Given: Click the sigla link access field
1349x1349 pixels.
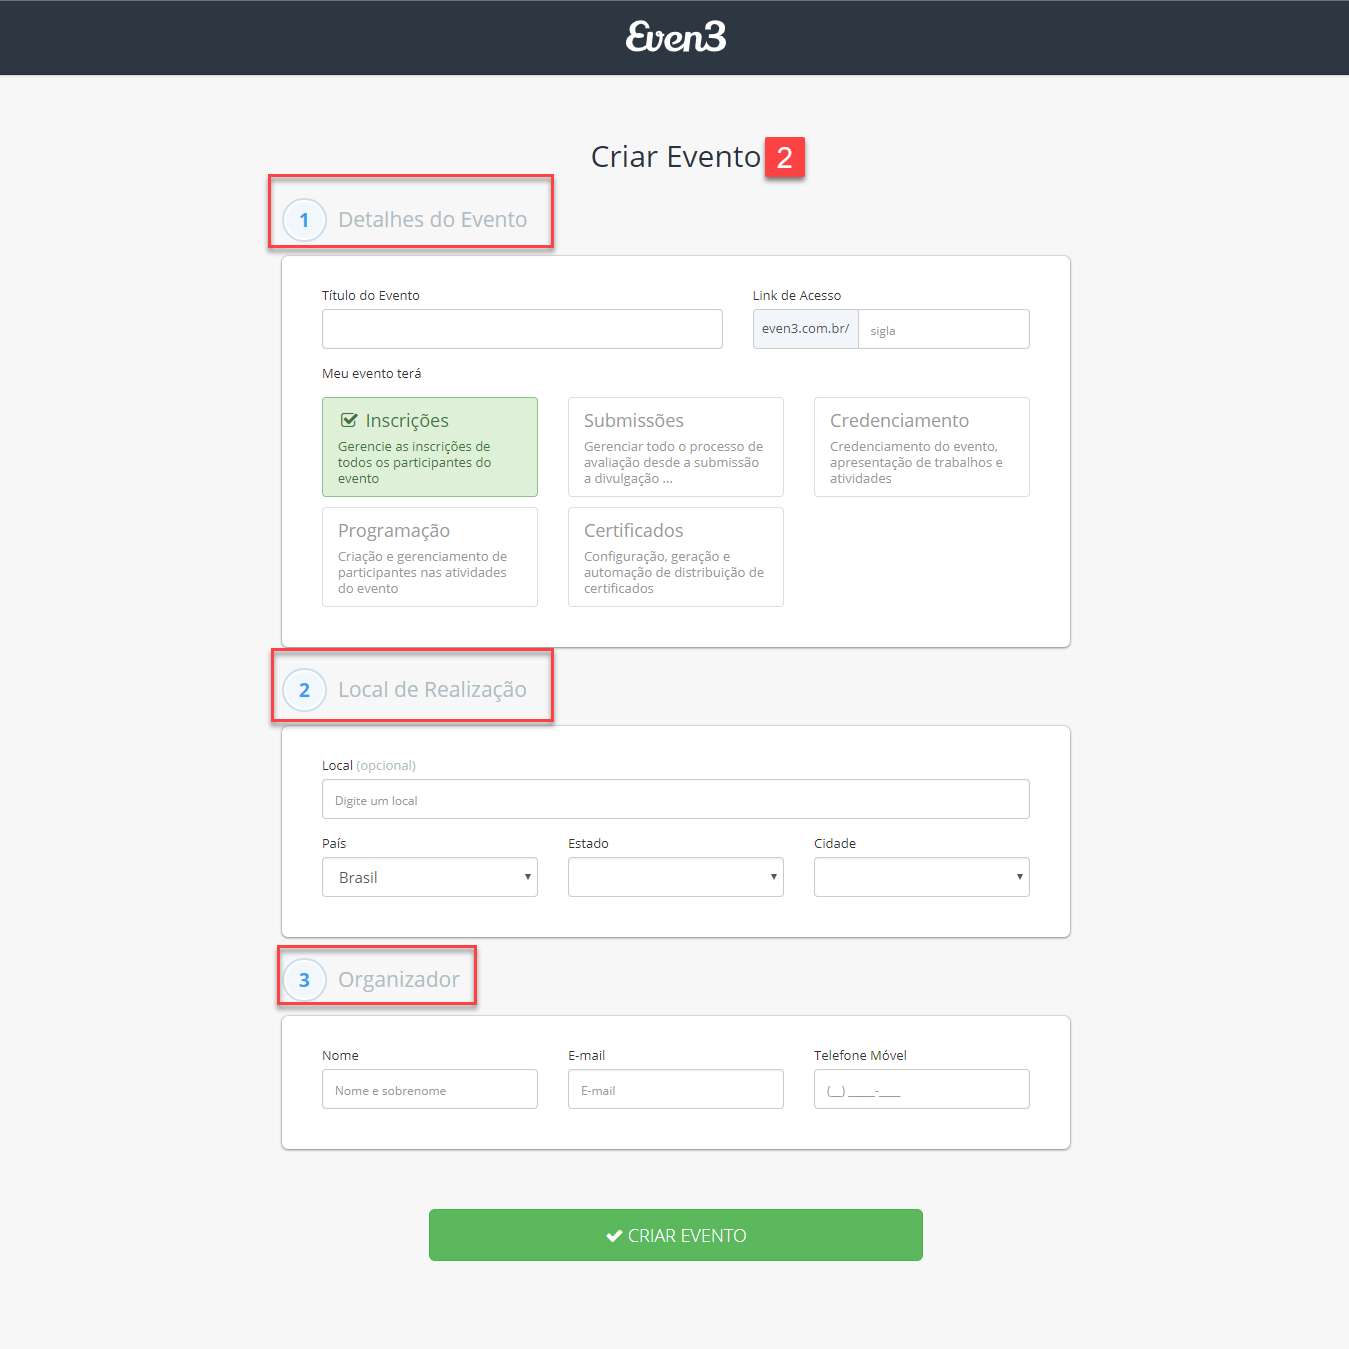Looking at the screenshot, I should tap(943, 329).
